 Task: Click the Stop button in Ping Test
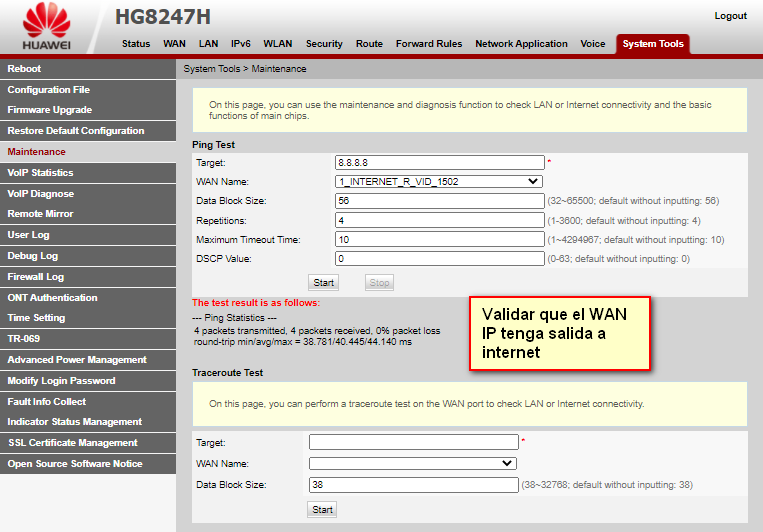click(x=379, y=283)
